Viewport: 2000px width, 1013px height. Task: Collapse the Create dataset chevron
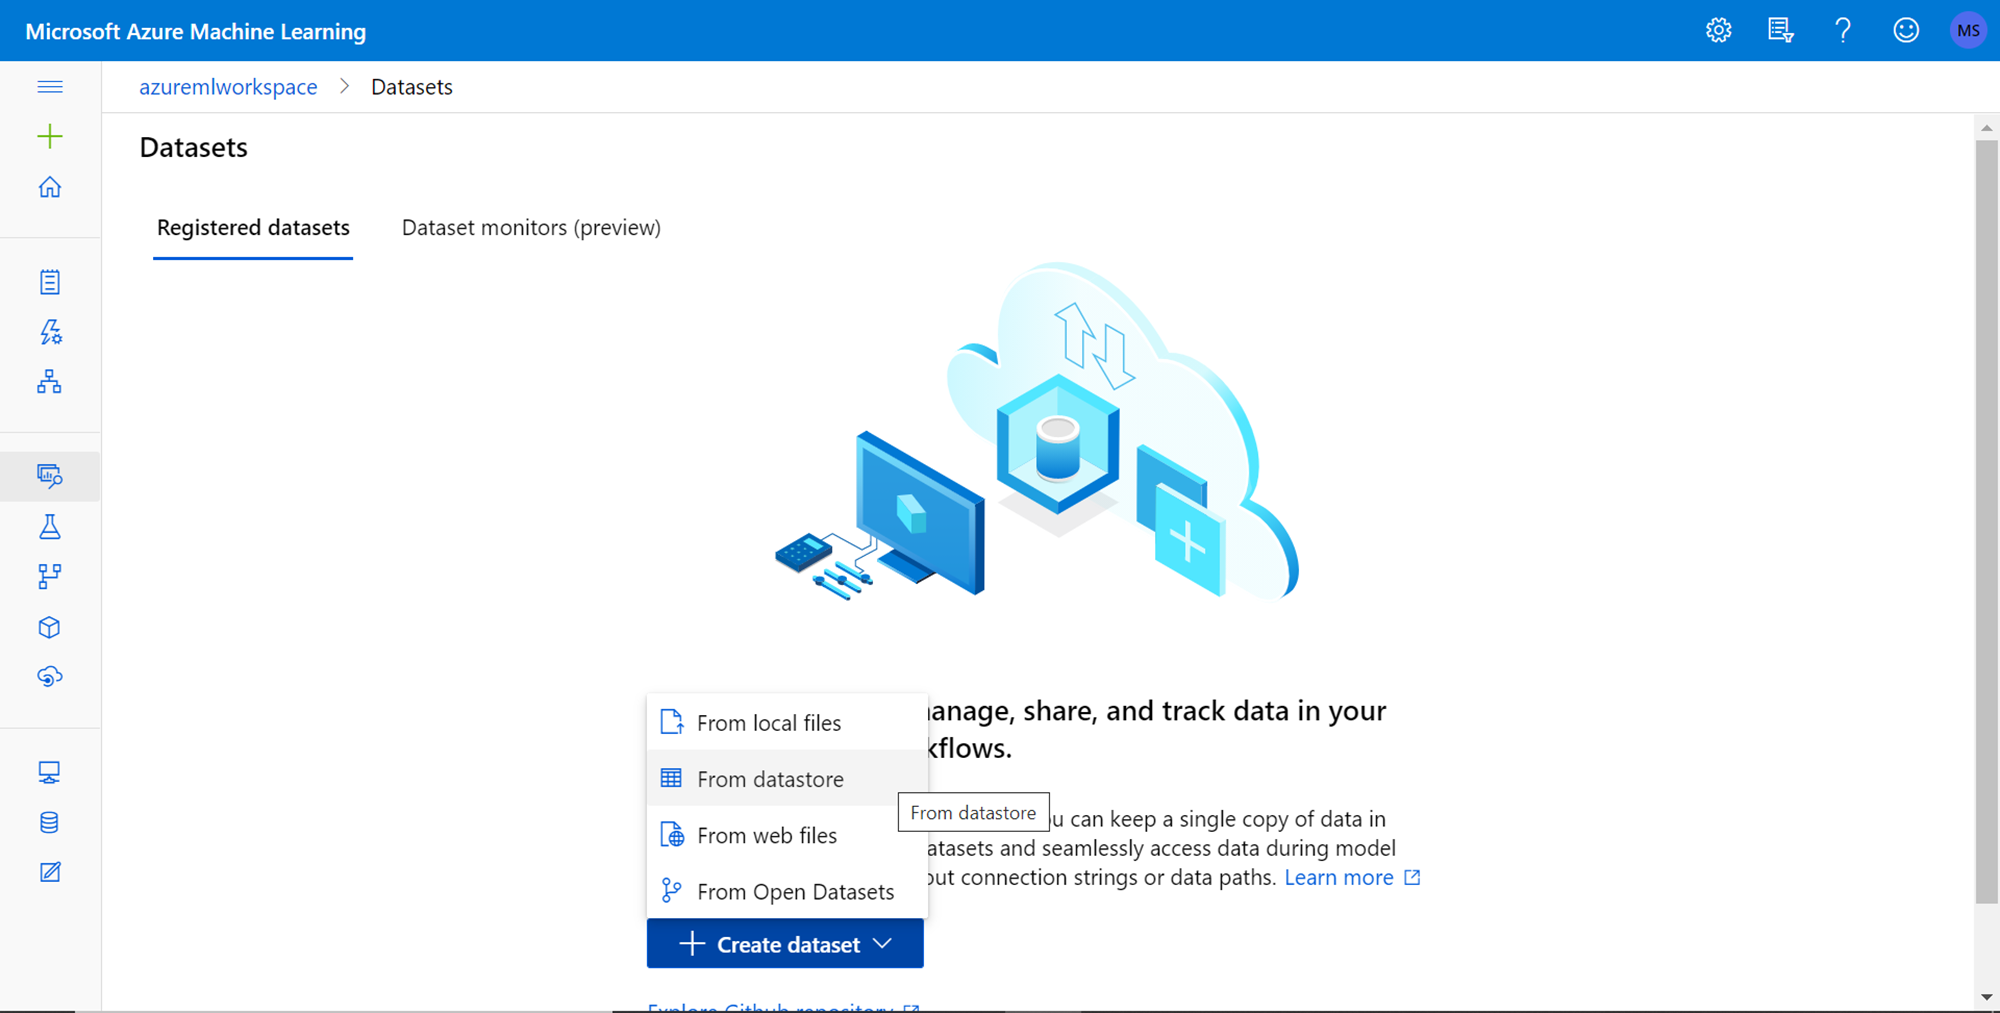point(882,944)
